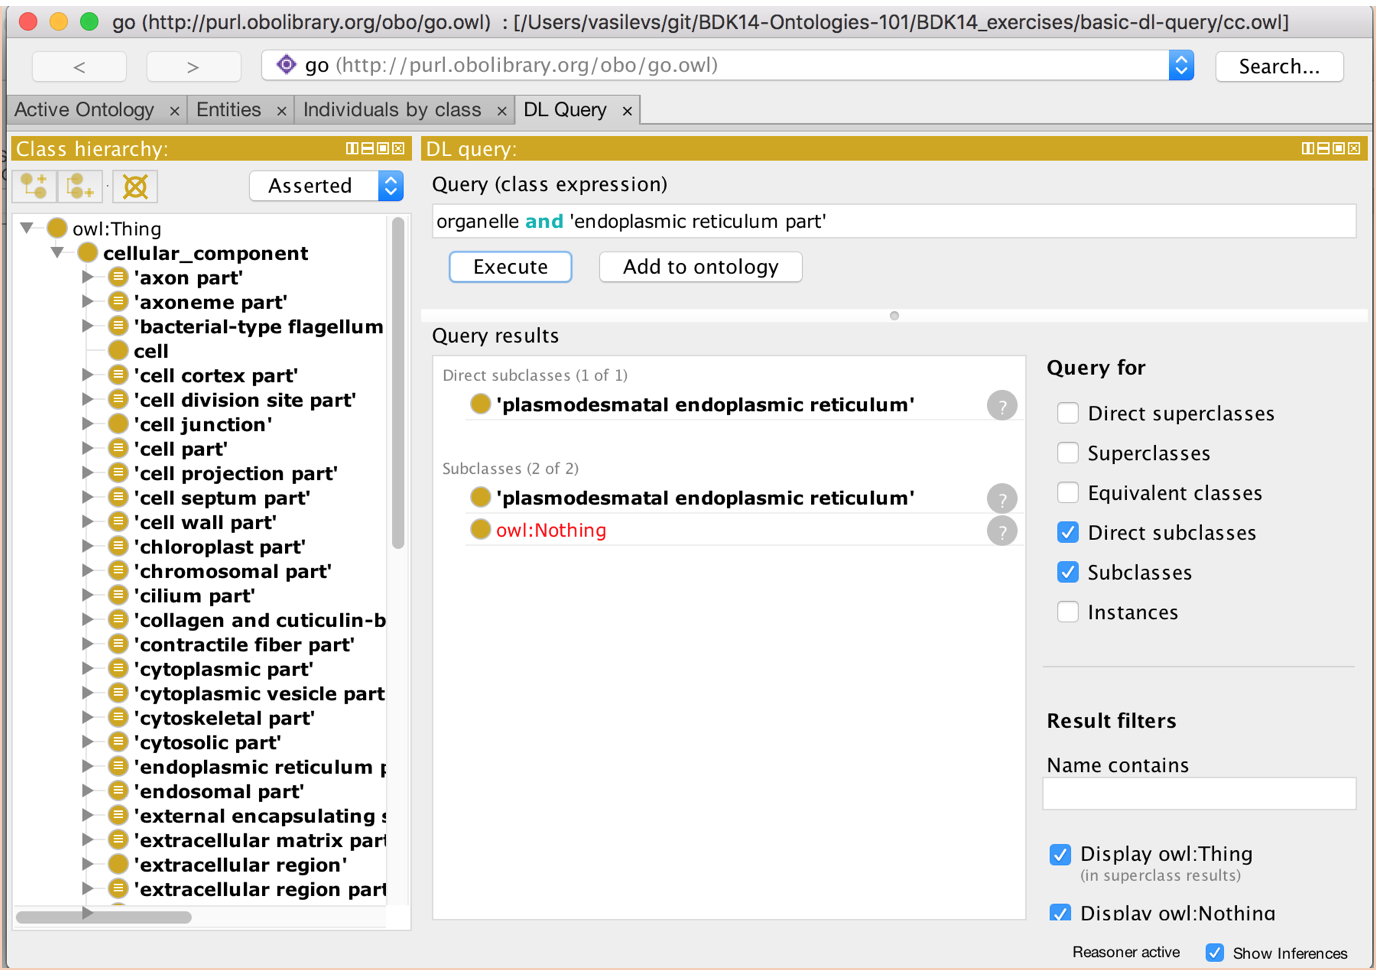
Task: Close the DL Query tab
Action: pyautogui.click(x=627, y=111)
